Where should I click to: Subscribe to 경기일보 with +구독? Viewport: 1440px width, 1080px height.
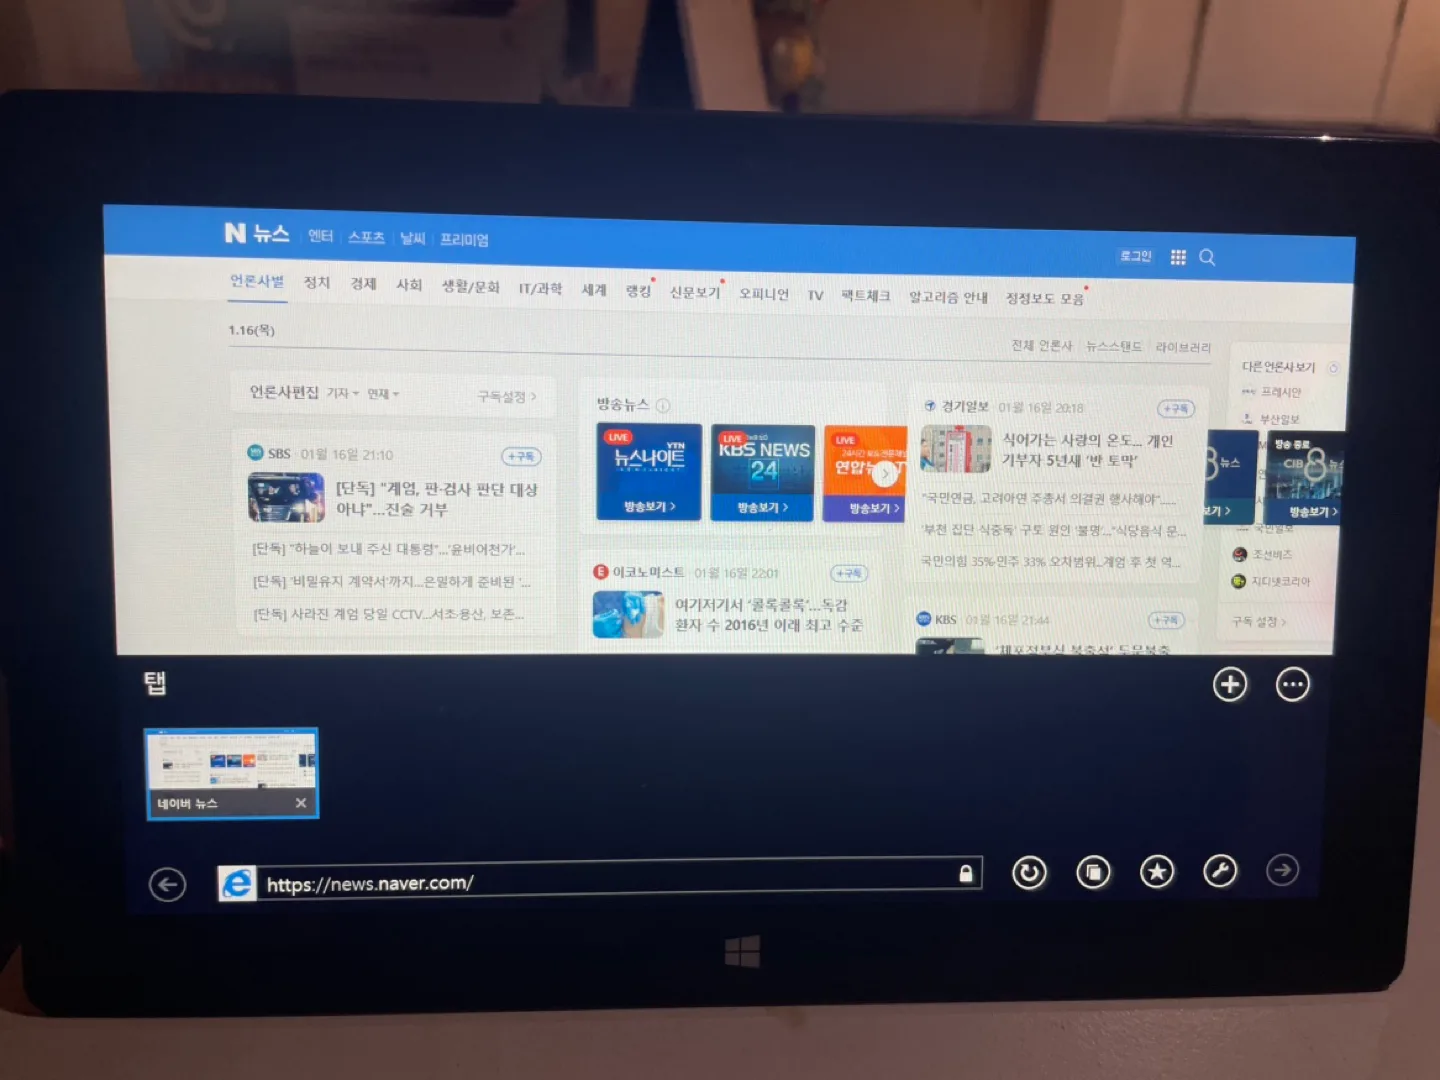click(x=1176, y=408)
